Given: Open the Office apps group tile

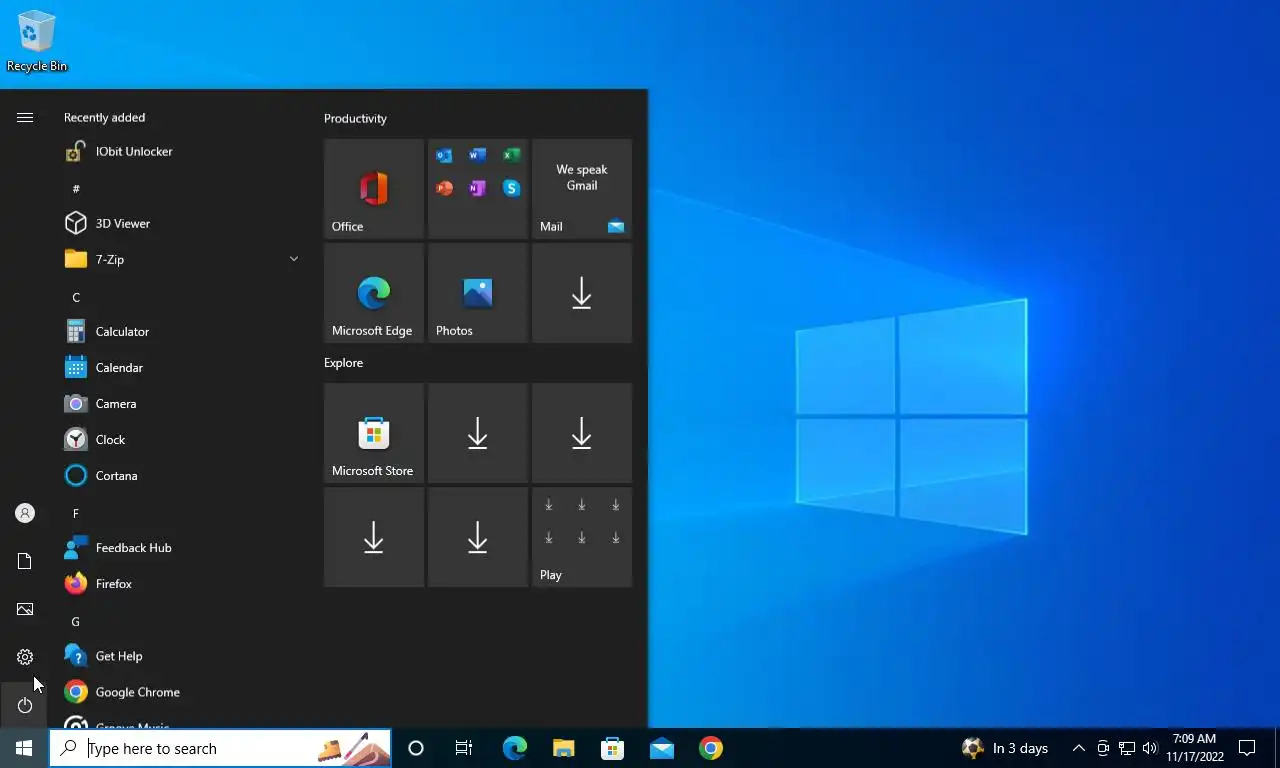Looking at the screenshot, I should point(478,189).
